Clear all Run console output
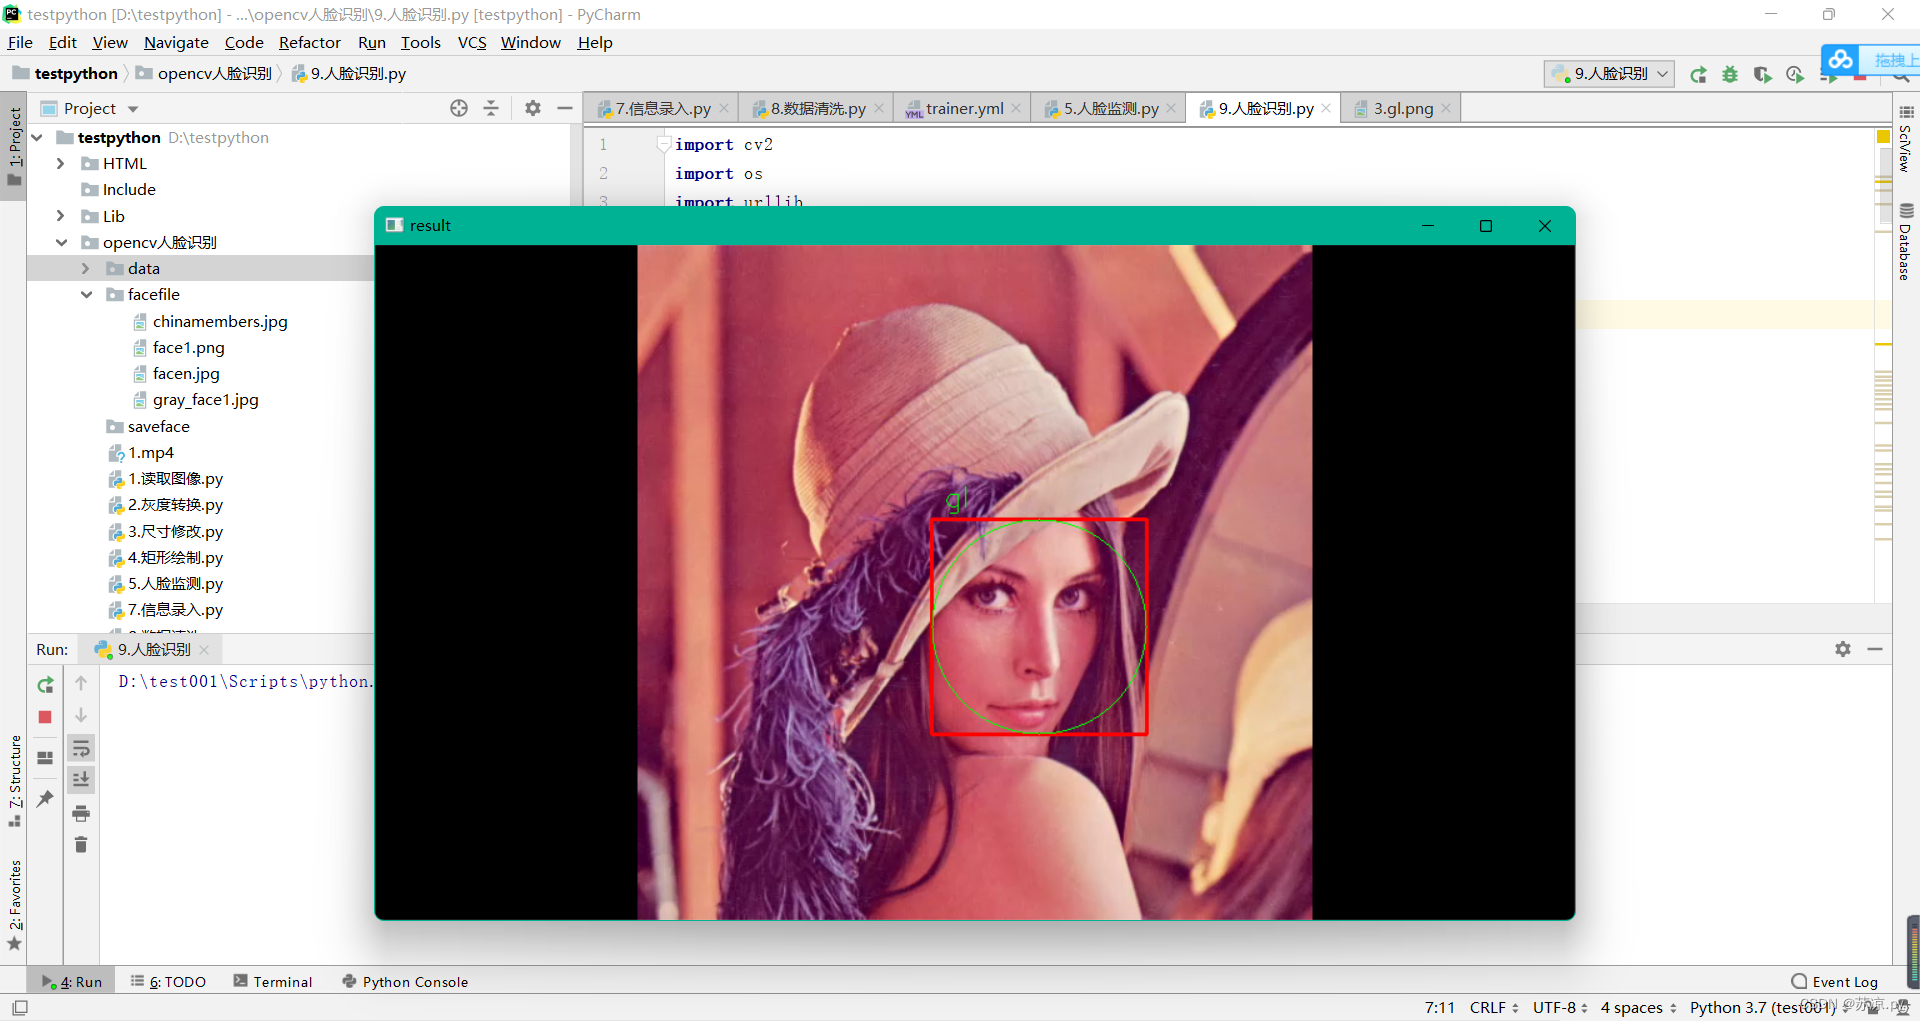This screenshot has width=1920, height=1021. pyautogui.click(x=81, y=845)
